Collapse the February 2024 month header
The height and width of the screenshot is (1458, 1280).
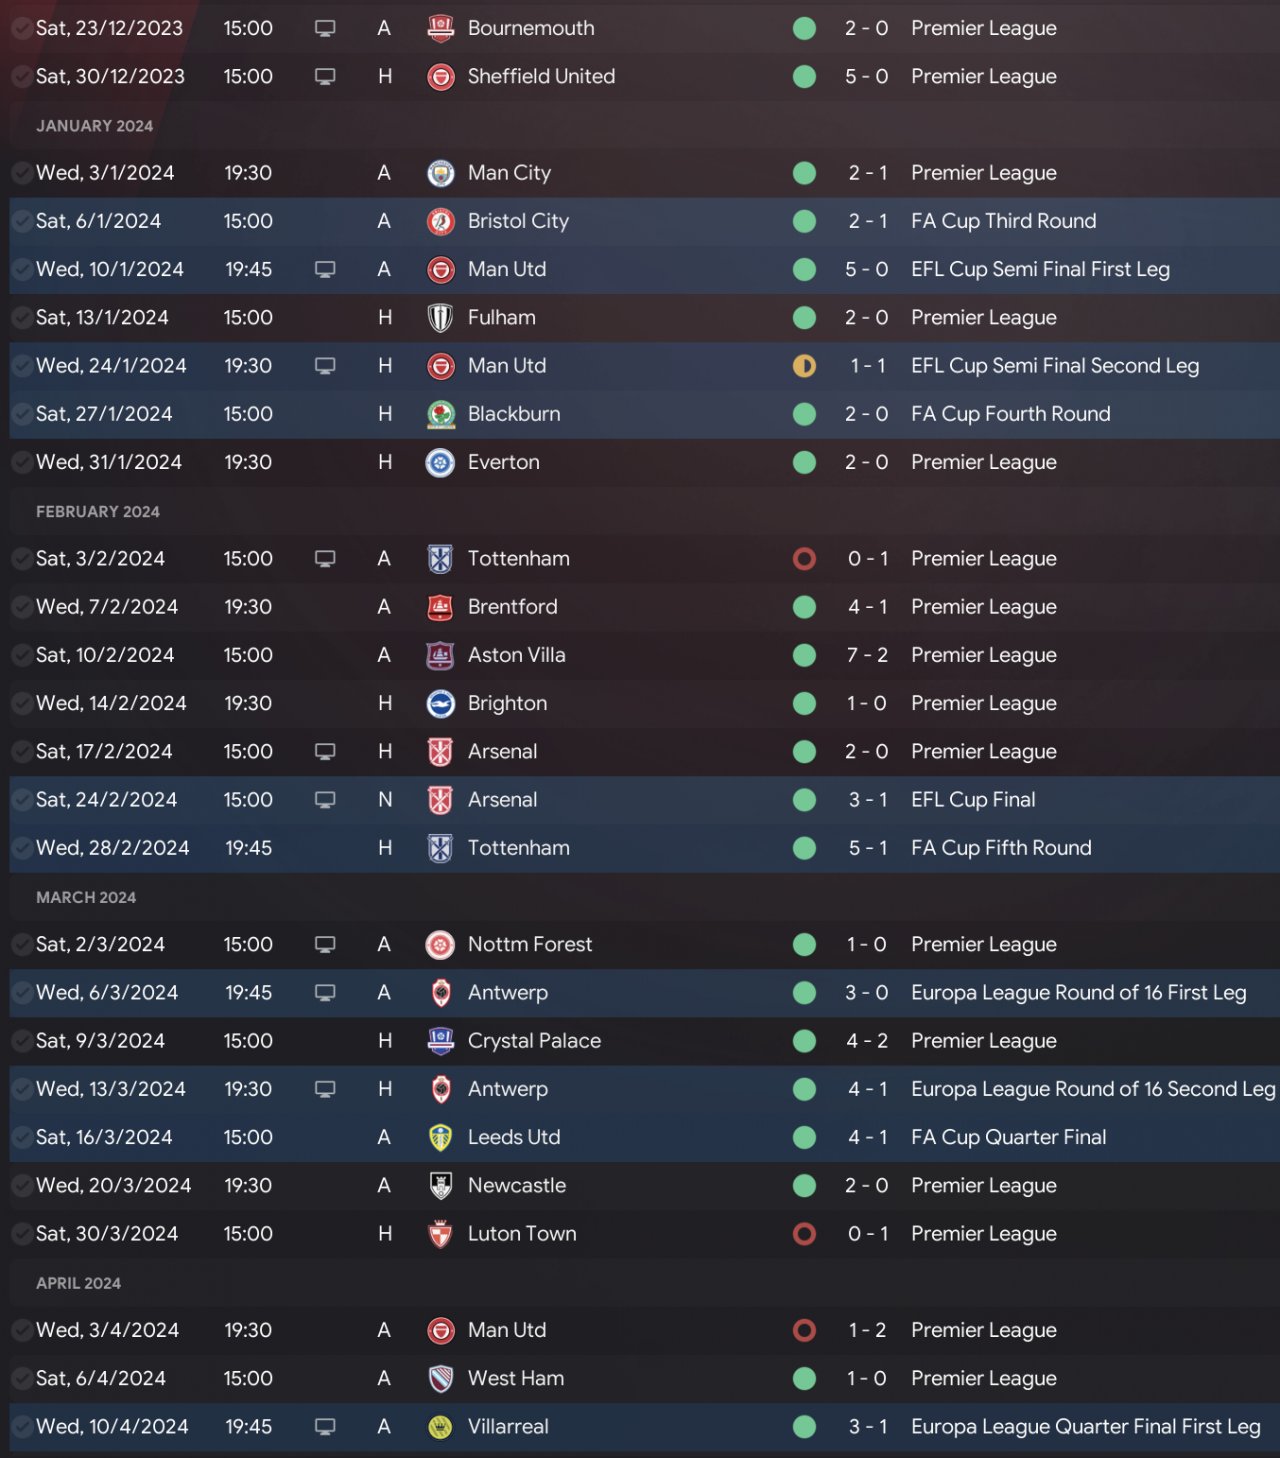pyautogui.click(x=98, y=512)
